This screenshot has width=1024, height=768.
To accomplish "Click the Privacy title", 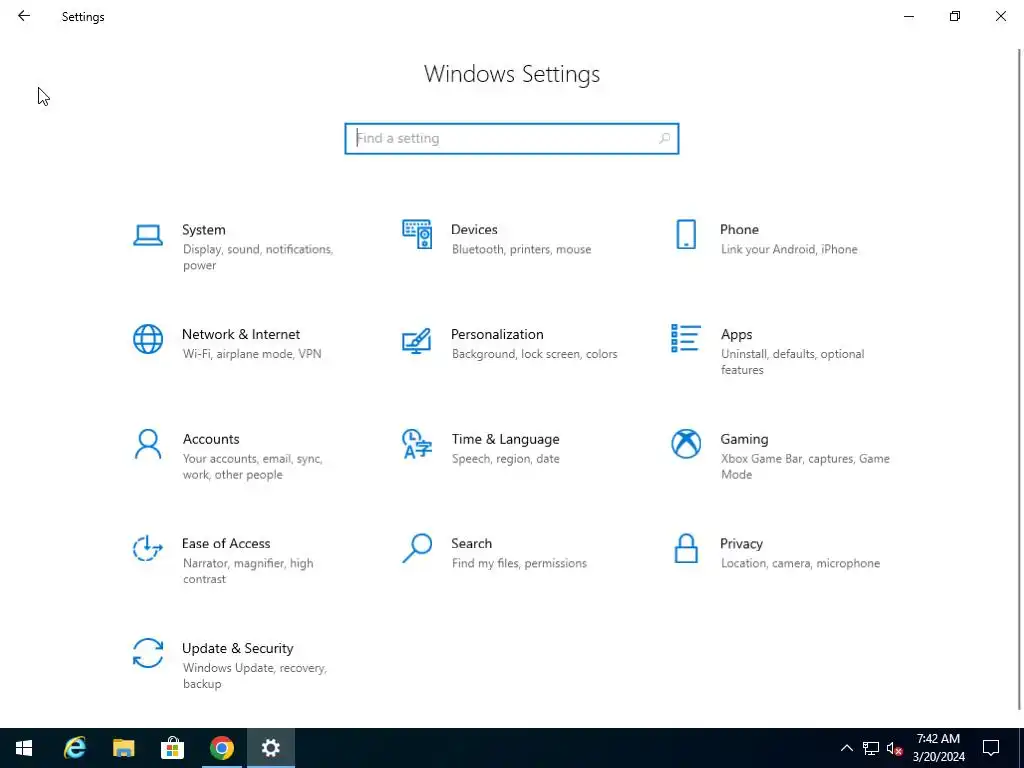I will click(741, 544).
